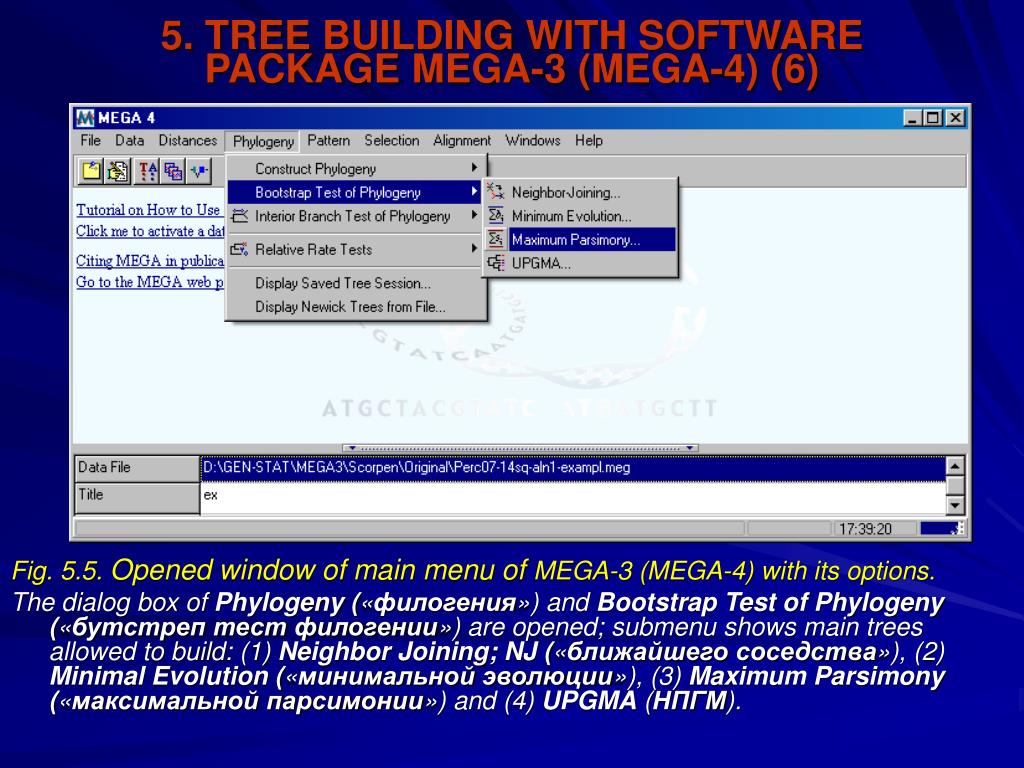The width and height of the screenshot is (1024, 768).
Task: Click the Title field containing 'ex'
Action: point(573,496)
